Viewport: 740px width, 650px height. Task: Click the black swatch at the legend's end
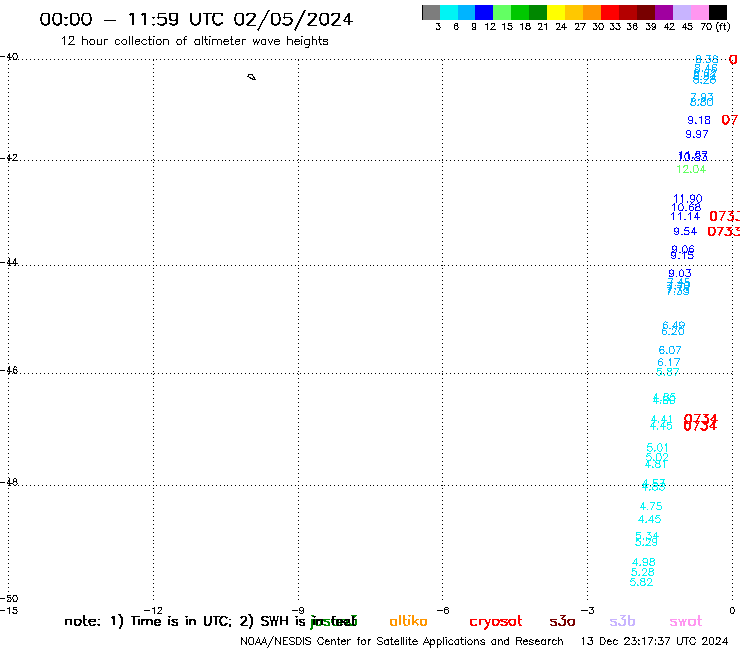(x=718, y=12)
